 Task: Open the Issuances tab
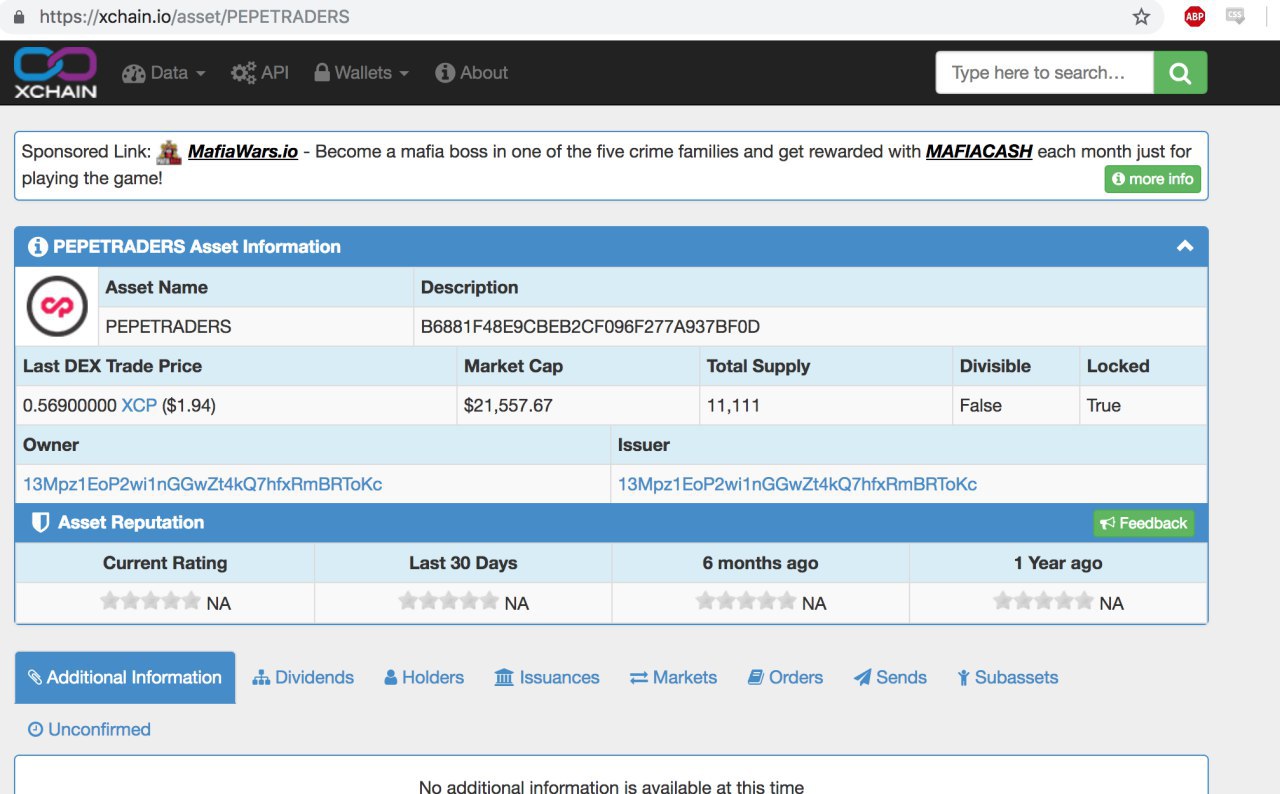(x=547, y=678)
